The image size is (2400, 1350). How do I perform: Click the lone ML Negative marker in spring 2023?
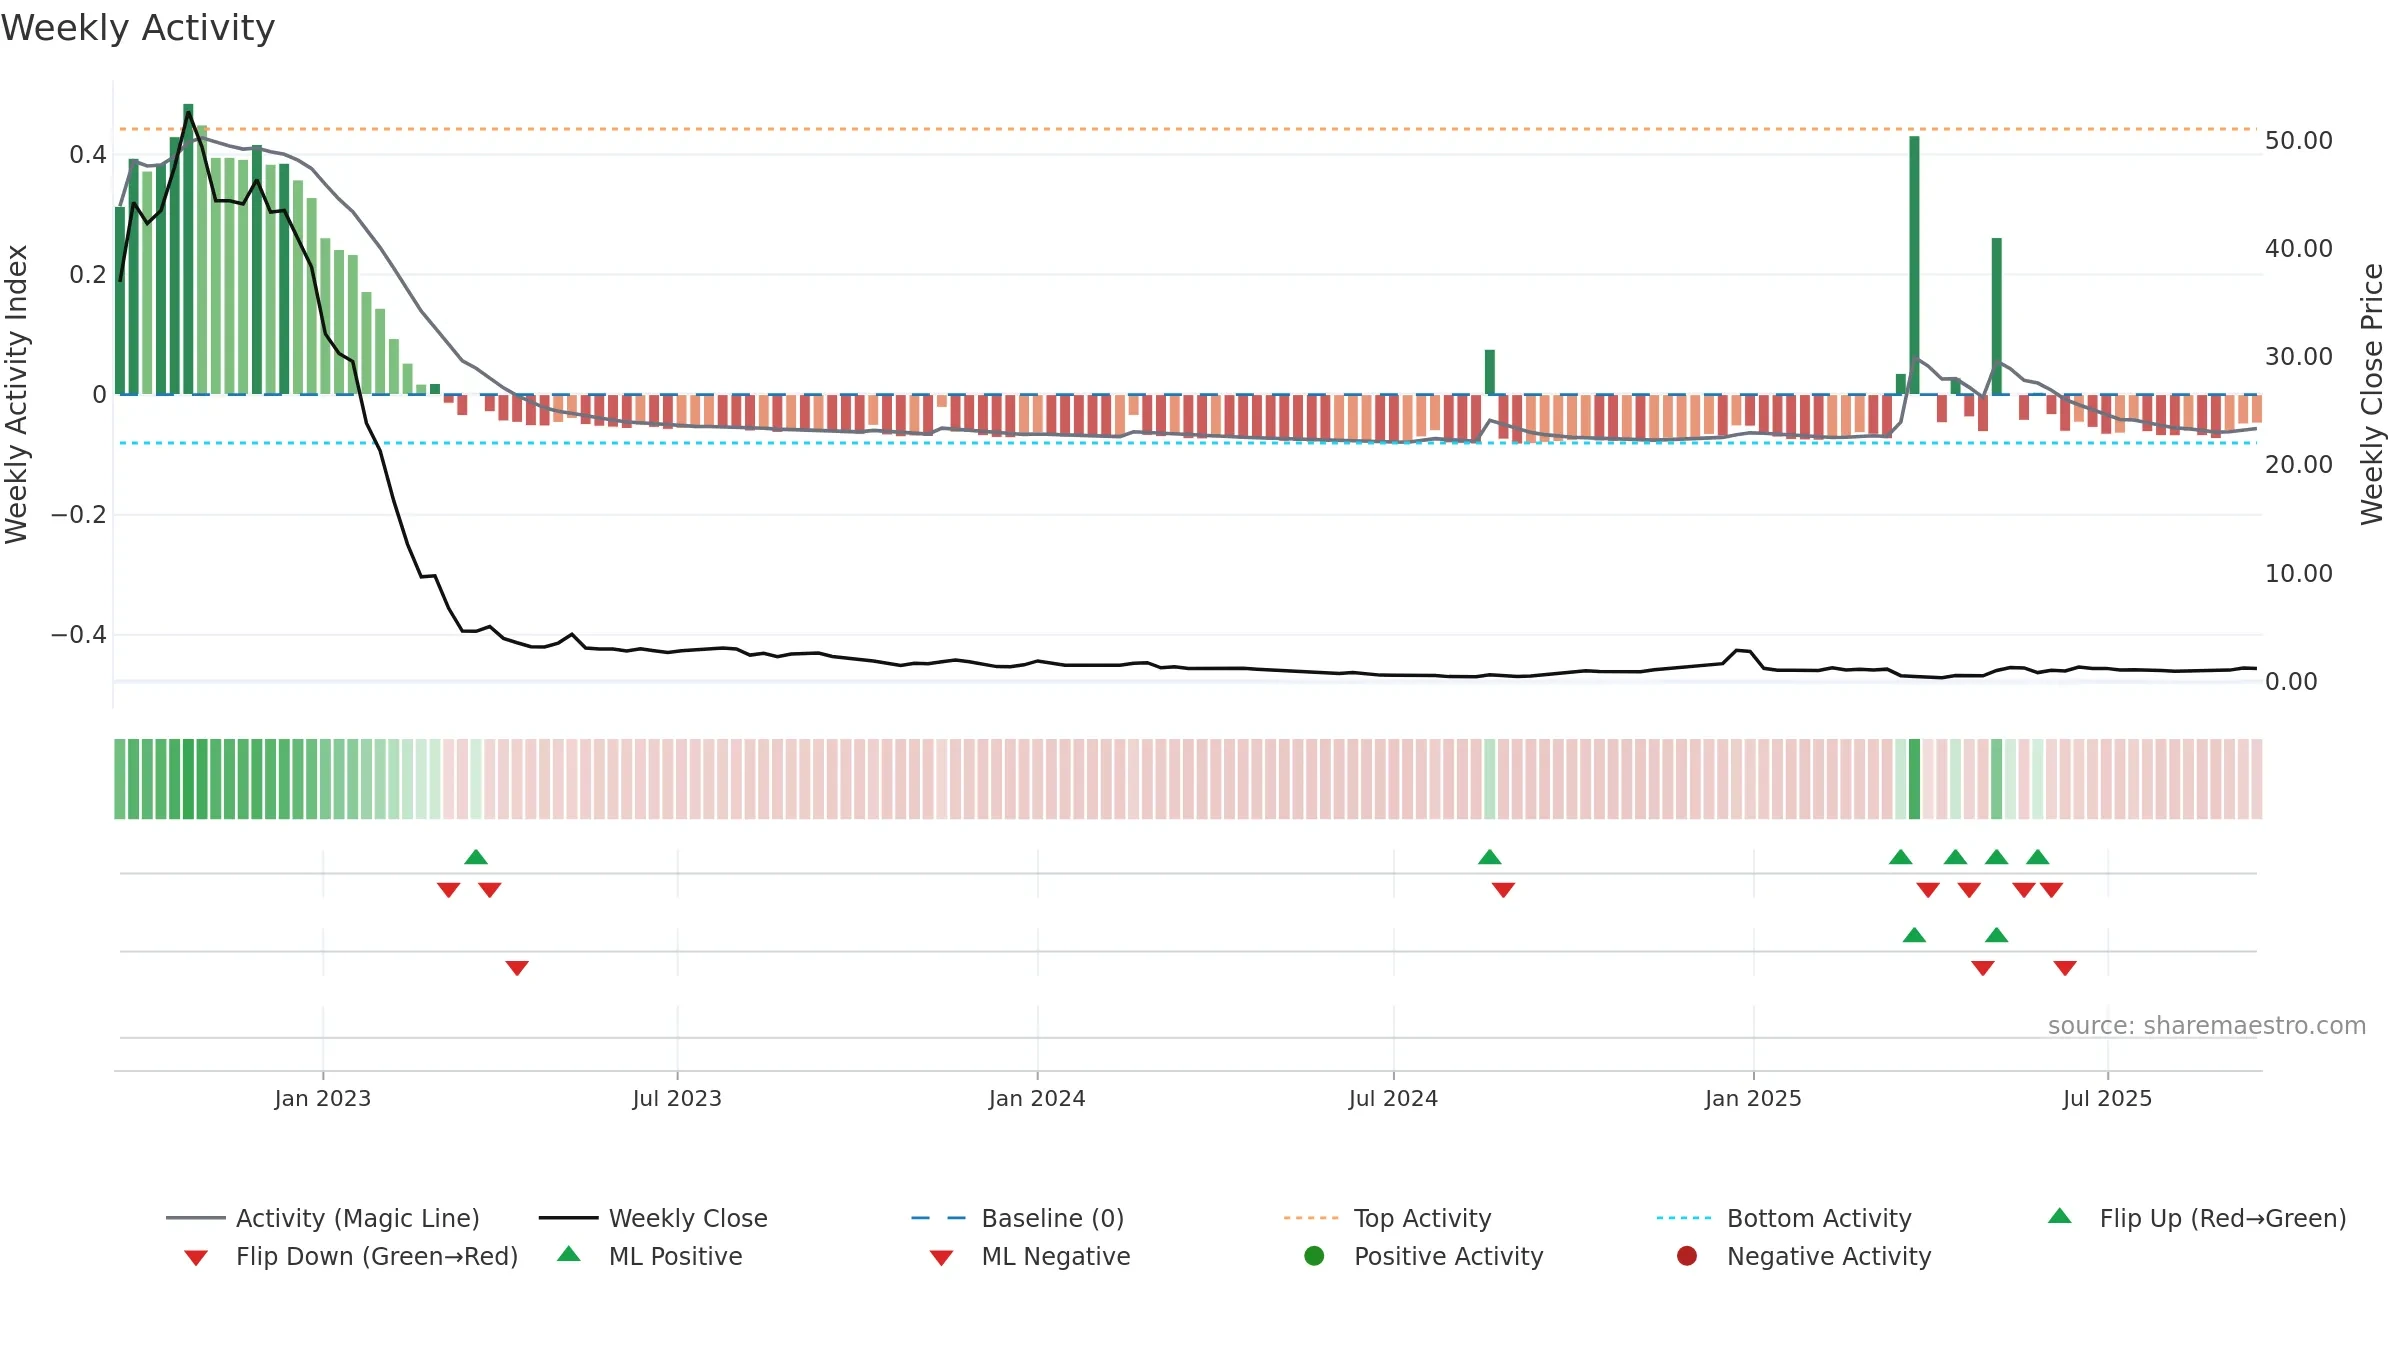517,968
